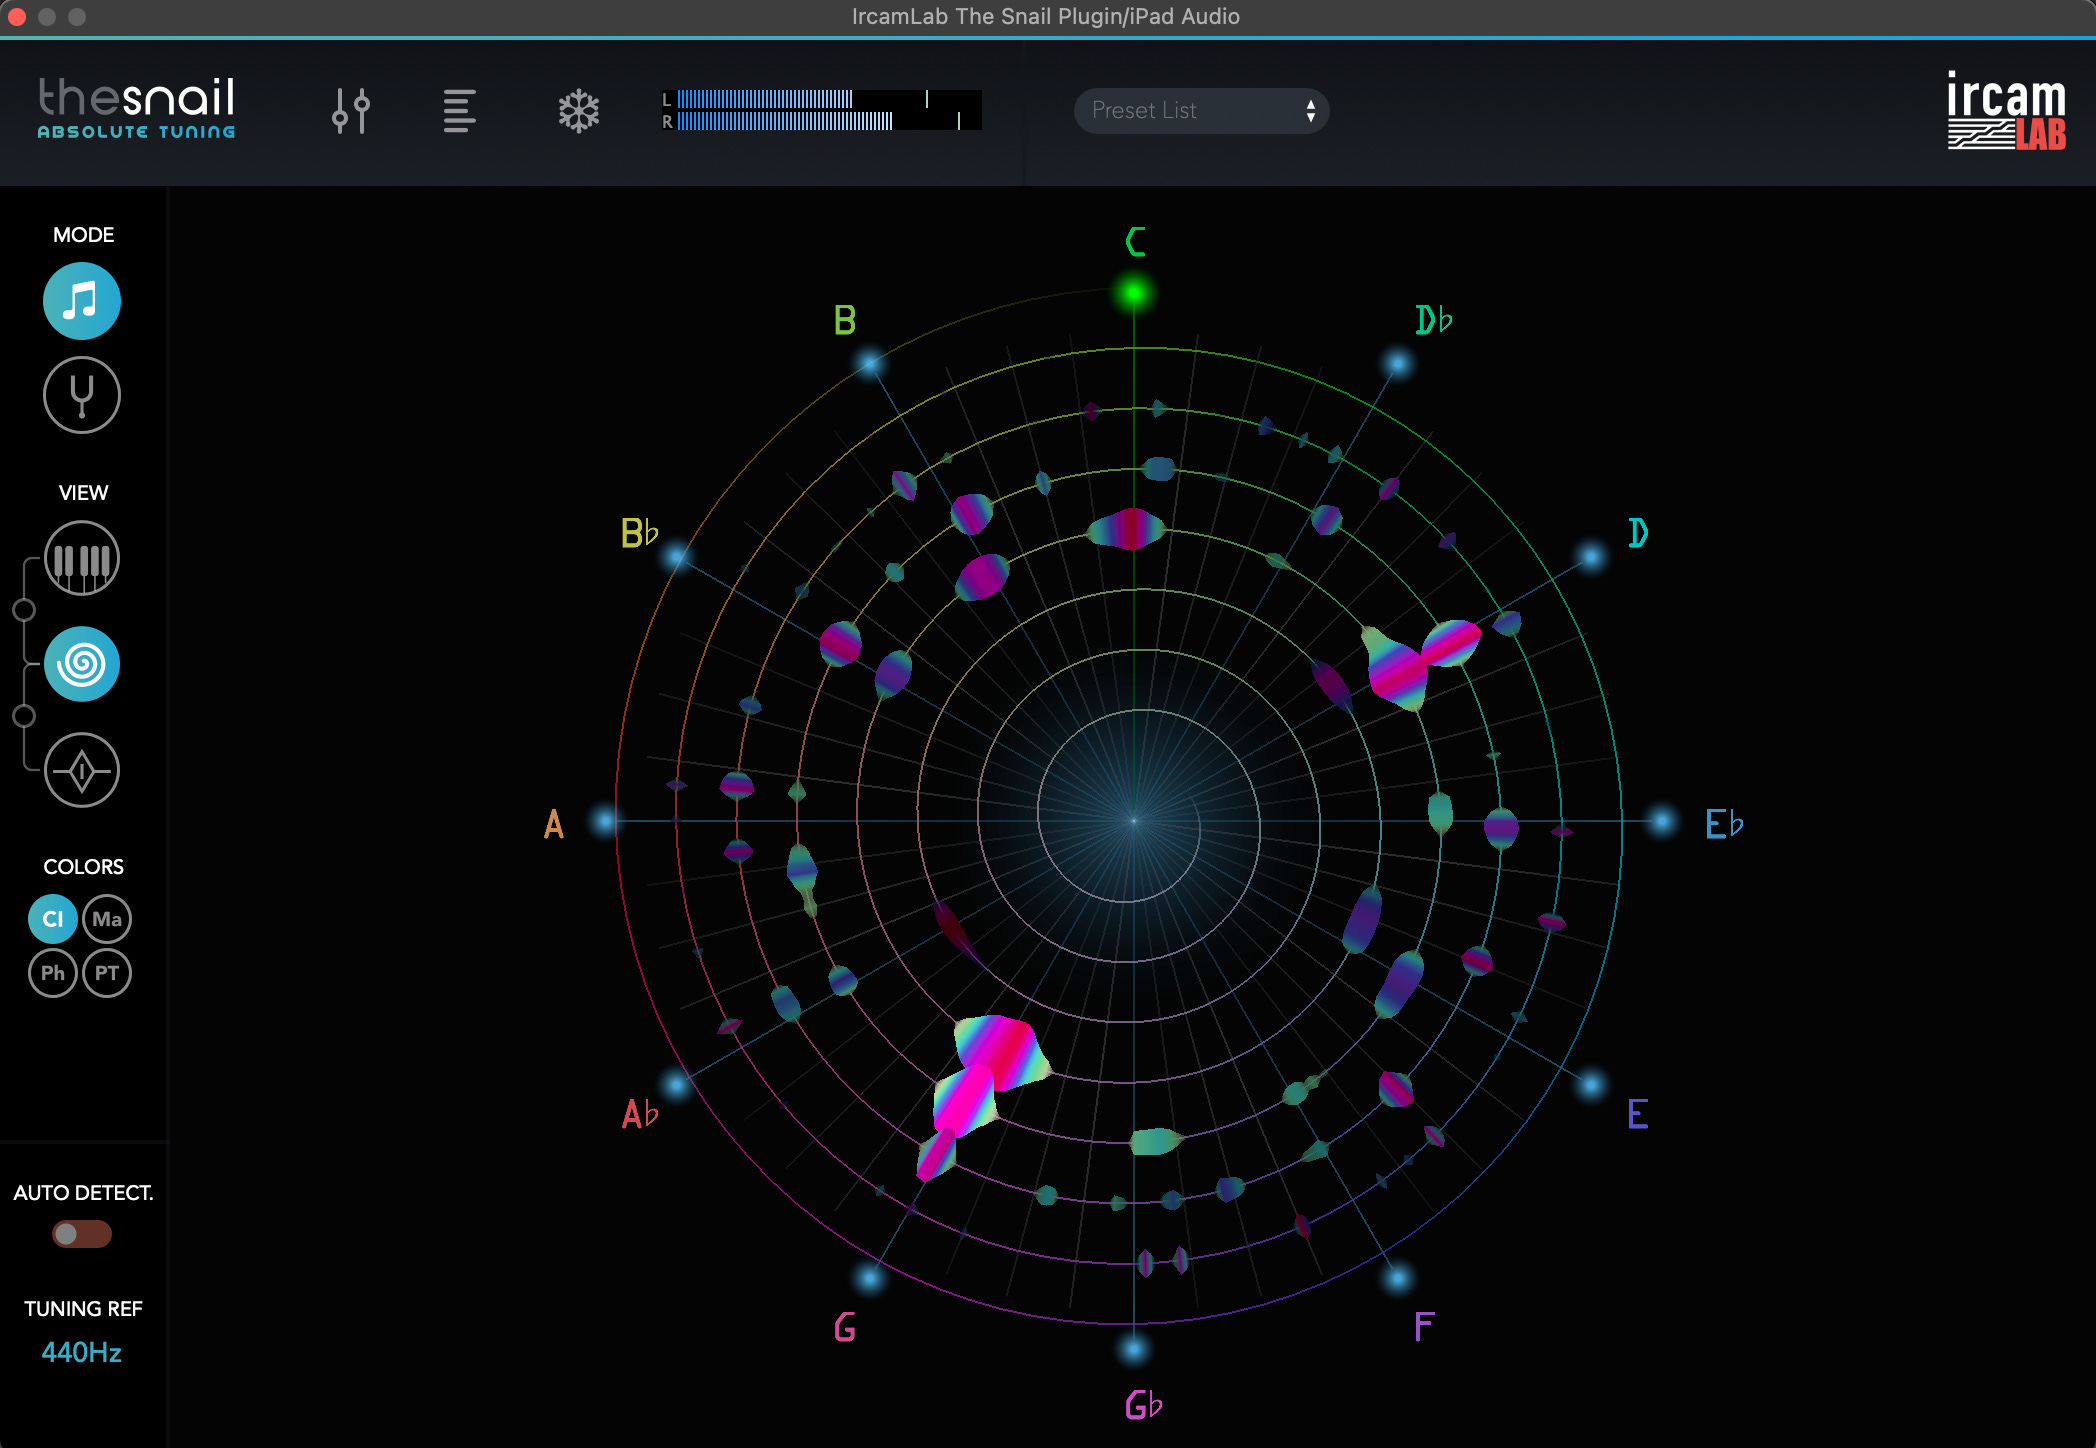The width and height of the screenshot is (2096, 1448).
Task: Click the F note label
Action: coord(1424,1327)
